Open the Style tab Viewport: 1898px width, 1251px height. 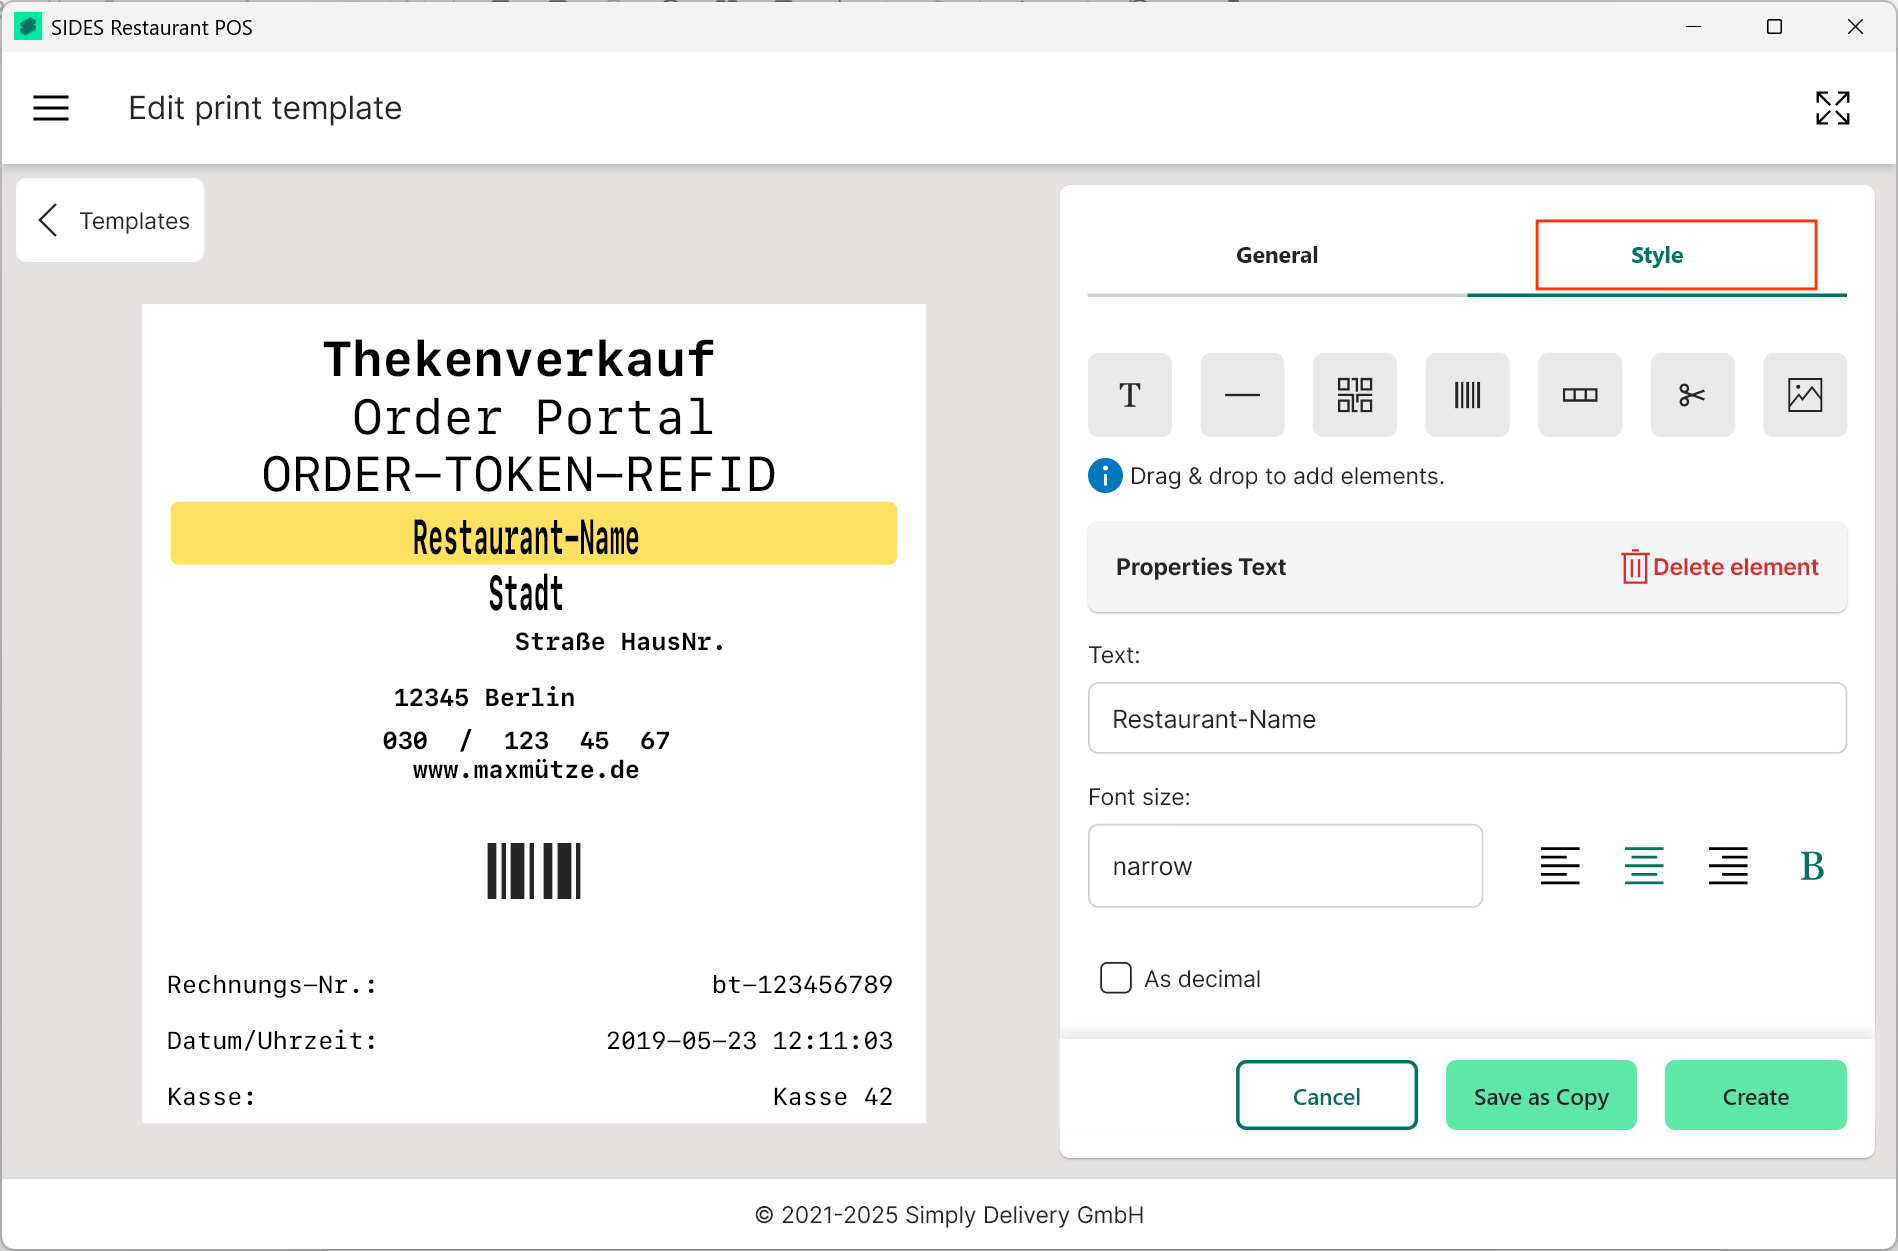(x=1676, y=255)
